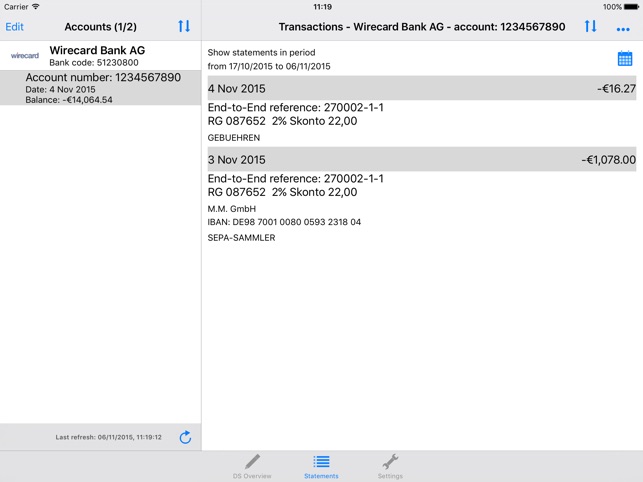643x482 pixels.
Task: Open the Settings tab
Action: pyautogui.click(x=390, y=466)
